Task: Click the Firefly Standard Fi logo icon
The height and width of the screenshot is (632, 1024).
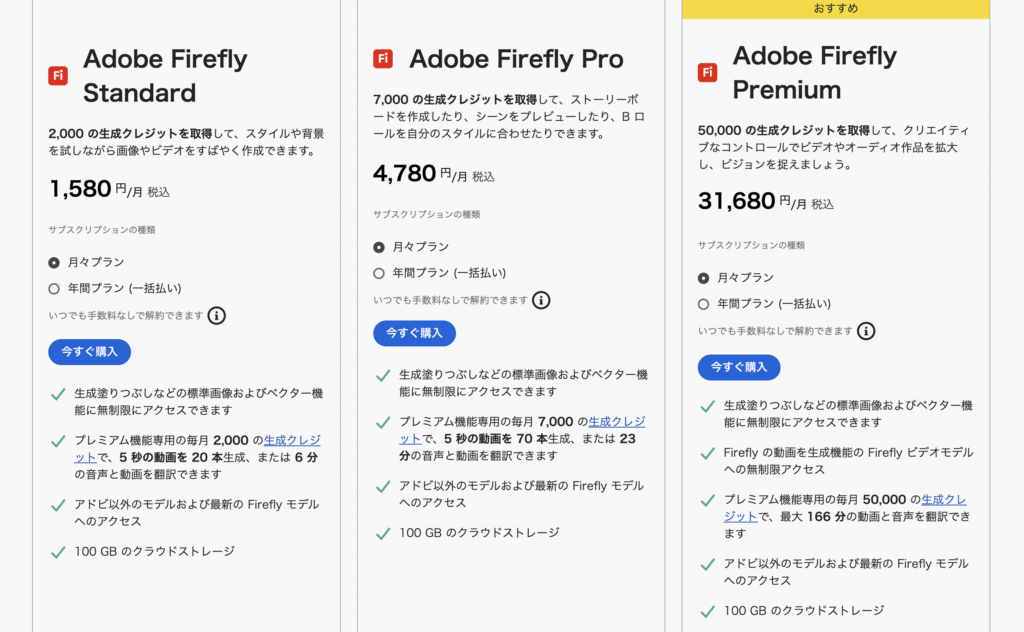Action: click(58, 76)
